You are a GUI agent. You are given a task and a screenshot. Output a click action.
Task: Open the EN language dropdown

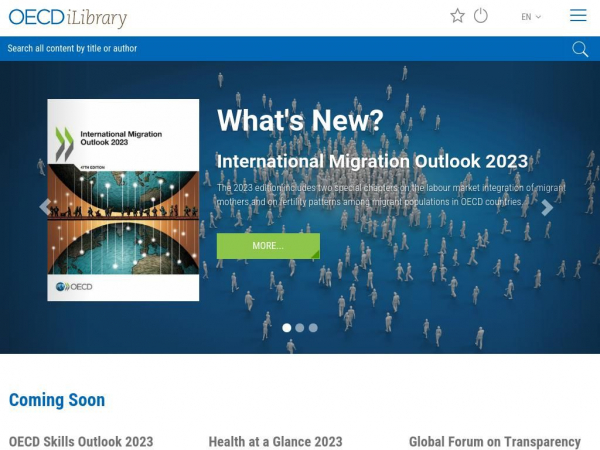pyautogui.click(x=531, y=17)
